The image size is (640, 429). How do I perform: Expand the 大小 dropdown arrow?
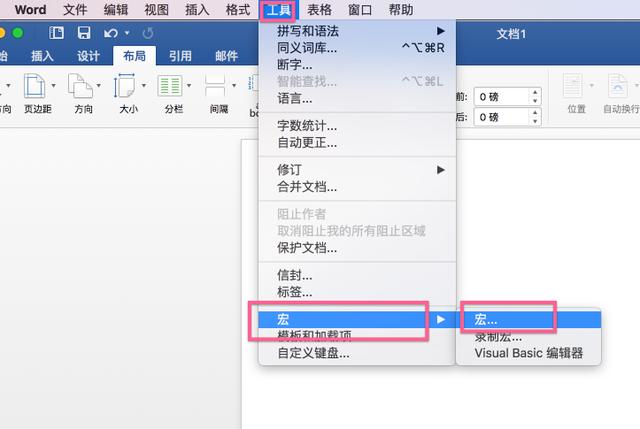pyautogui.click(x=144, y=86)
